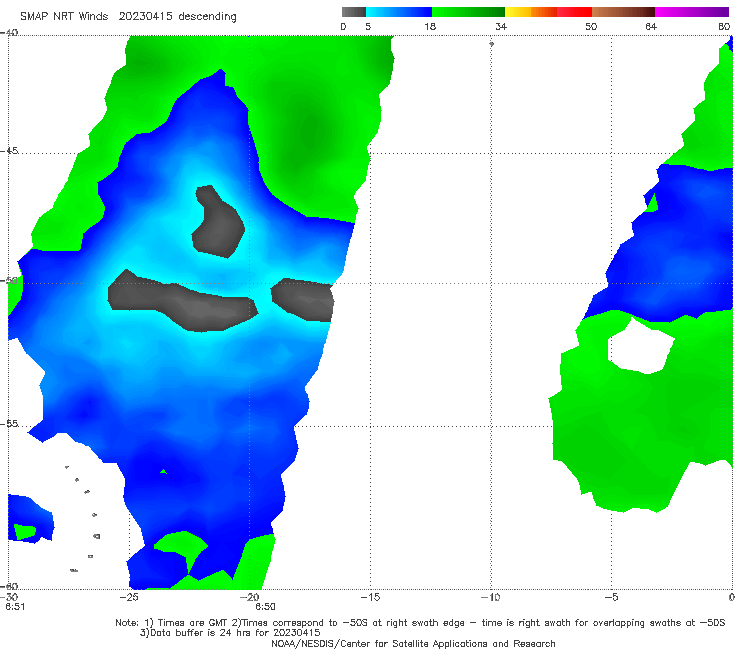
Task: Click the color bar label '18'
Action: coord(430,26)
